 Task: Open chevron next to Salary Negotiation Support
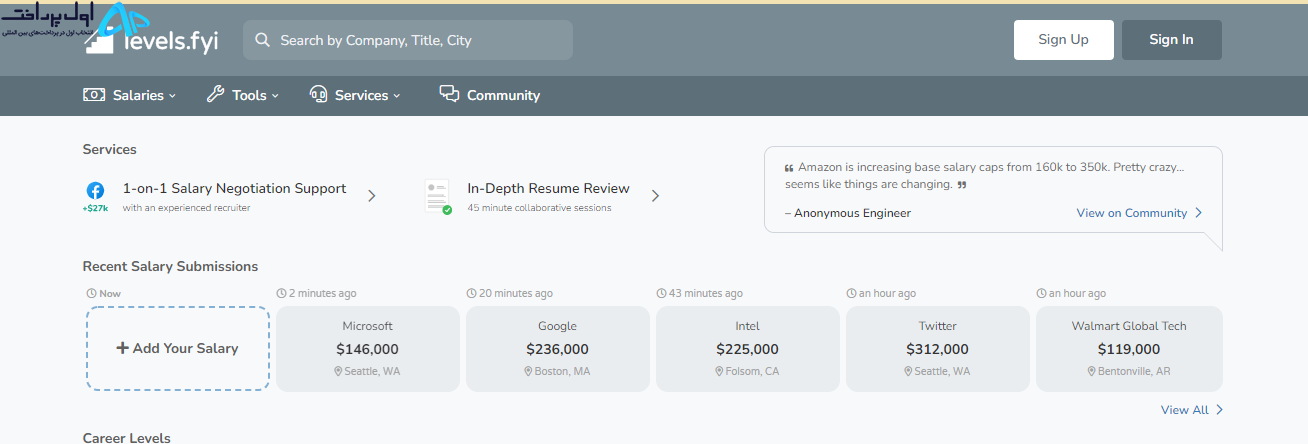(372, 196)
